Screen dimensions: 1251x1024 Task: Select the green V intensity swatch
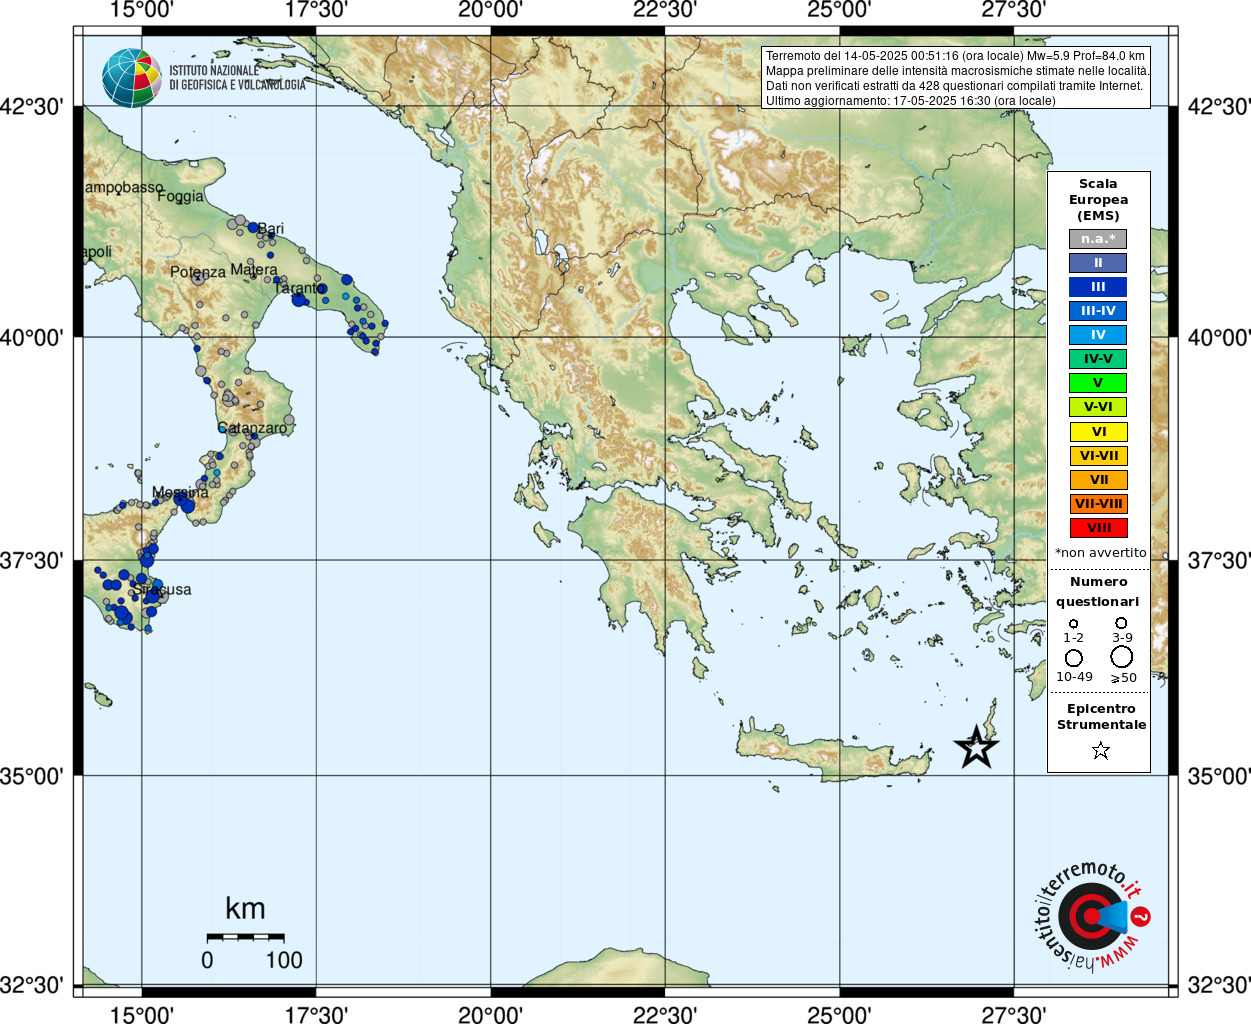(x=1098, y=383)
